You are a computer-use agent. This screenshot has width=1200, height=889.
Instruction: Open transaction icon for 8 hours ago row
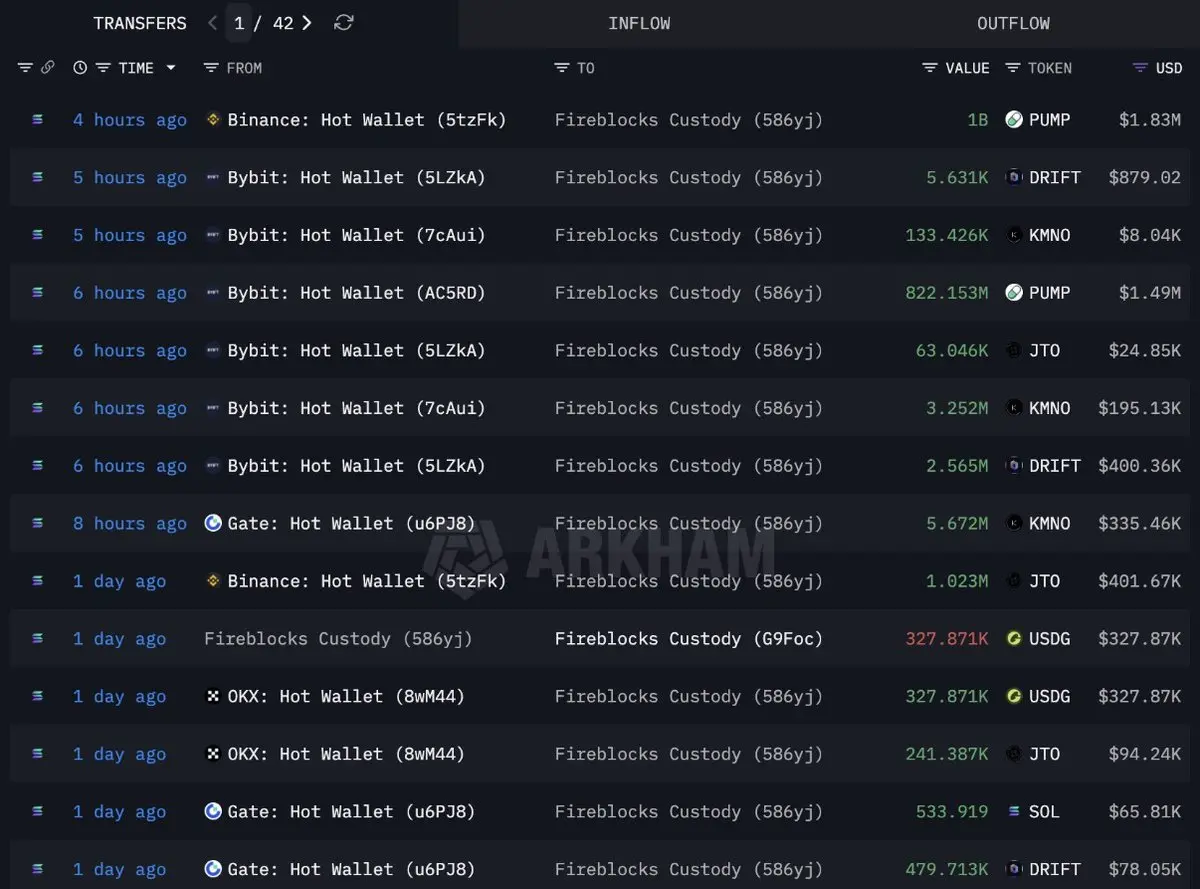[38, 524]
